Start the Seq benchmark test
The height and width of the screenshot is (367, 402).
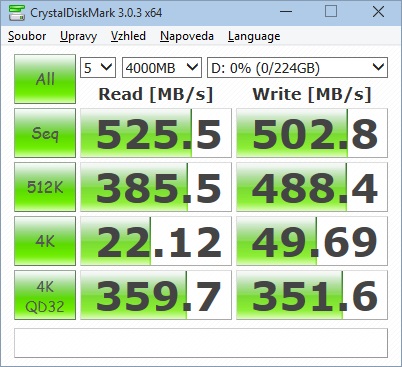[45, 133]
